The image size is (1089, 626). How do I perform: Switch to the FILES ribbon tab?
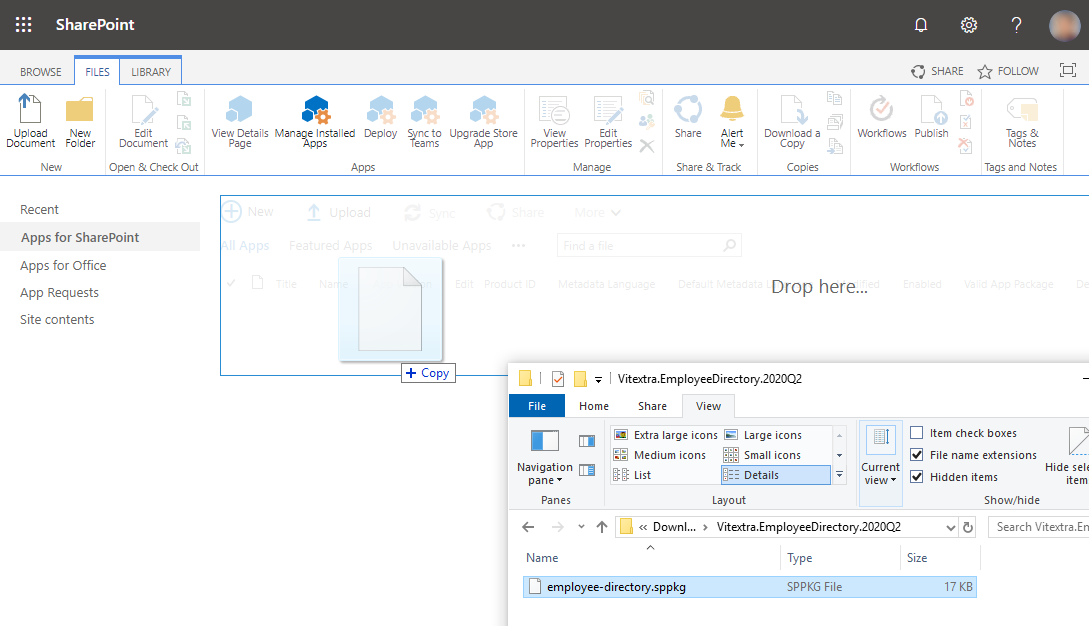(x=97, y=72)
